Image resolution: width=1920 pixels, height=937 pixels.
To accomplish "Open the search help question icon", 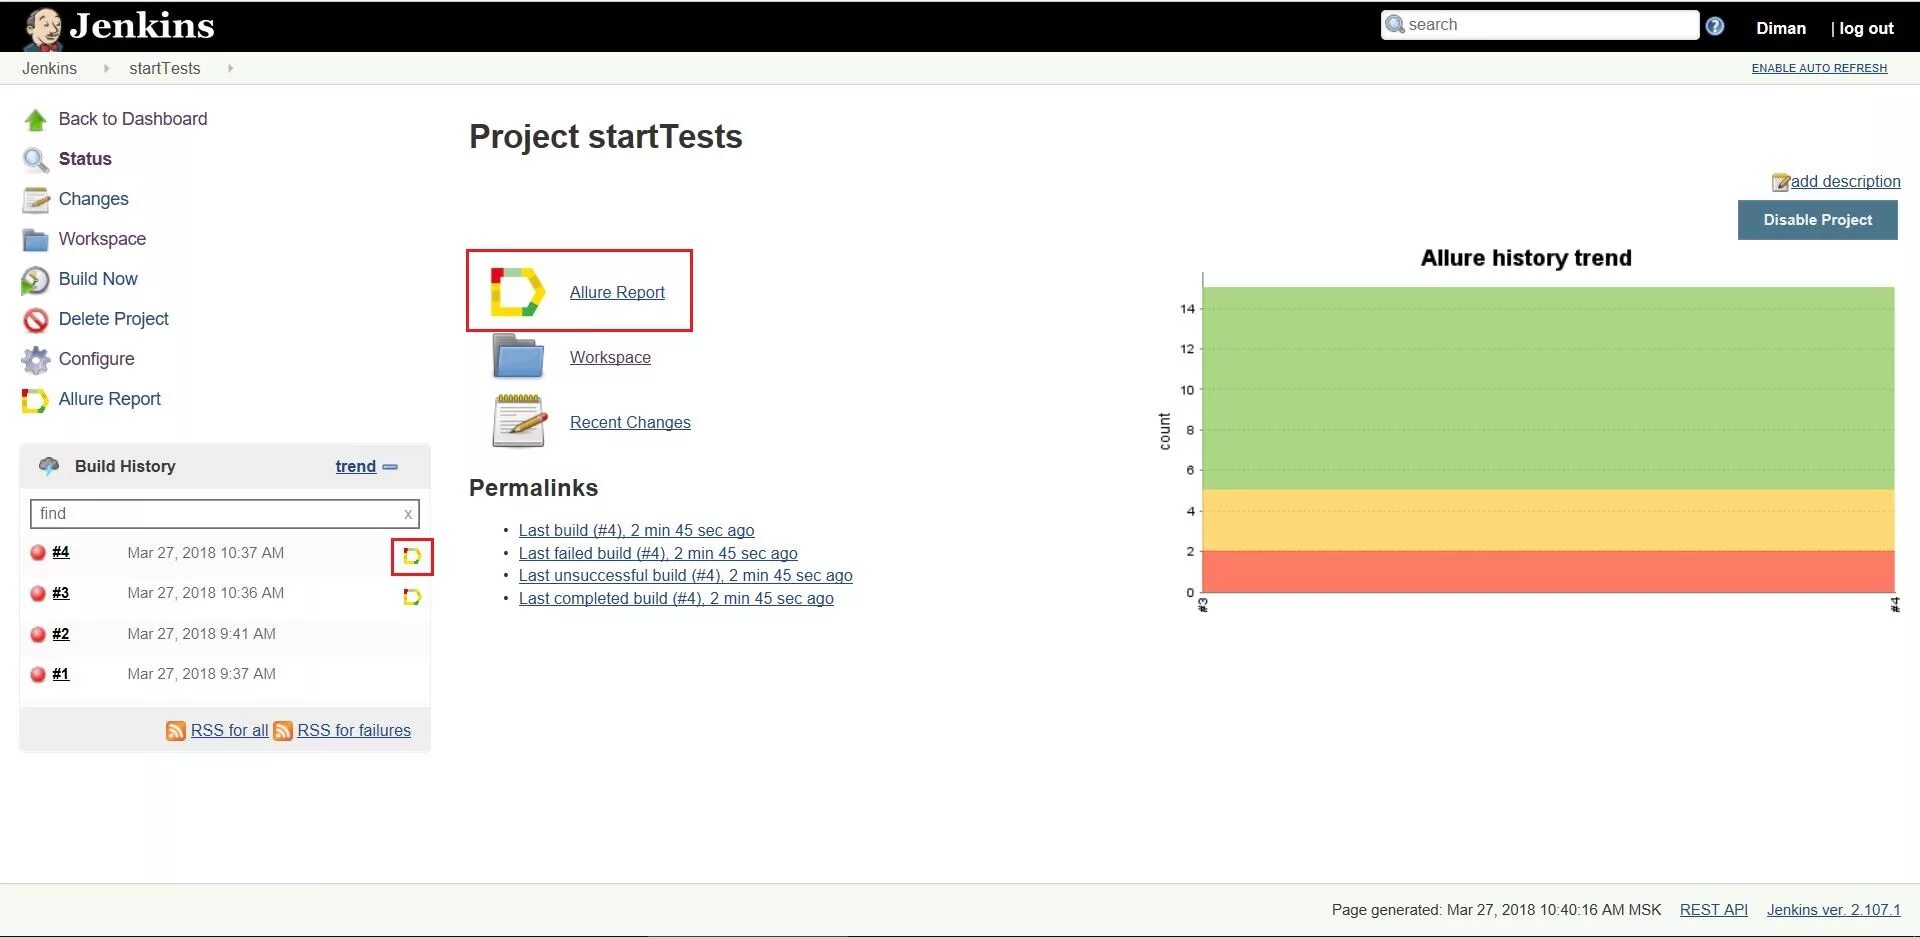I will tap(1715, 27).
